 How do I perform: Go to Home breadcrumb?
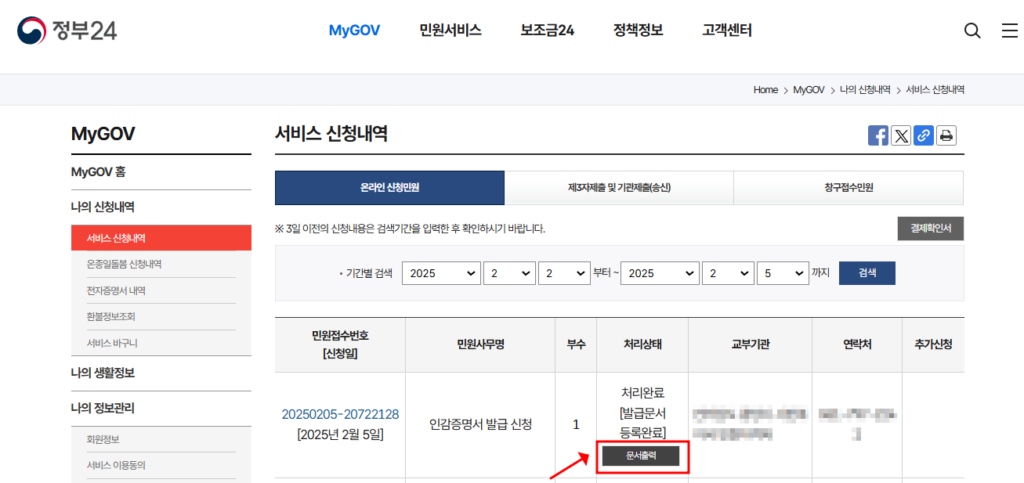[x=765, y=90]
